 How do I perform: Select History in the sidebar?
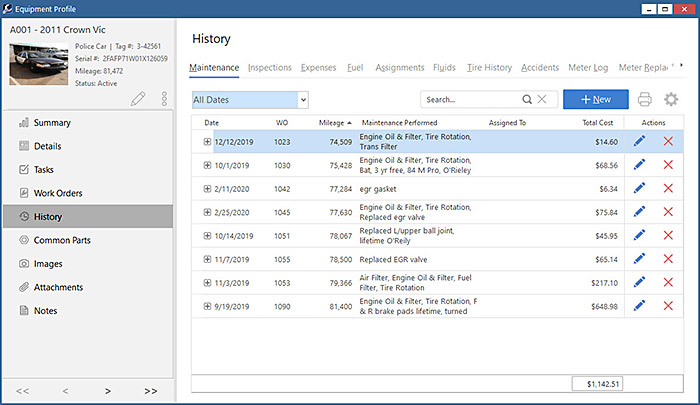(88, 217)
